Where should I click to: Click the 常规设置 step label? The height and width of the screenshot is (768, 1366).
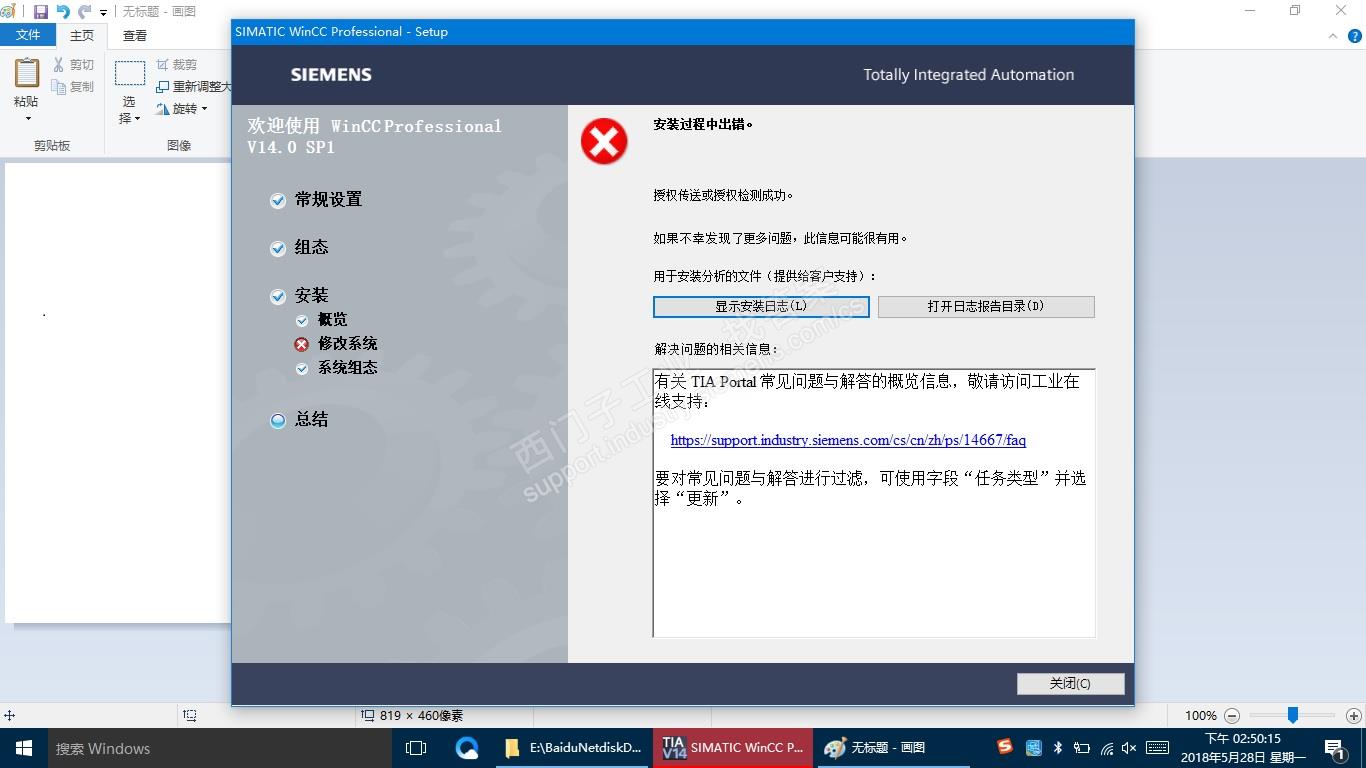tap(328, 200)
